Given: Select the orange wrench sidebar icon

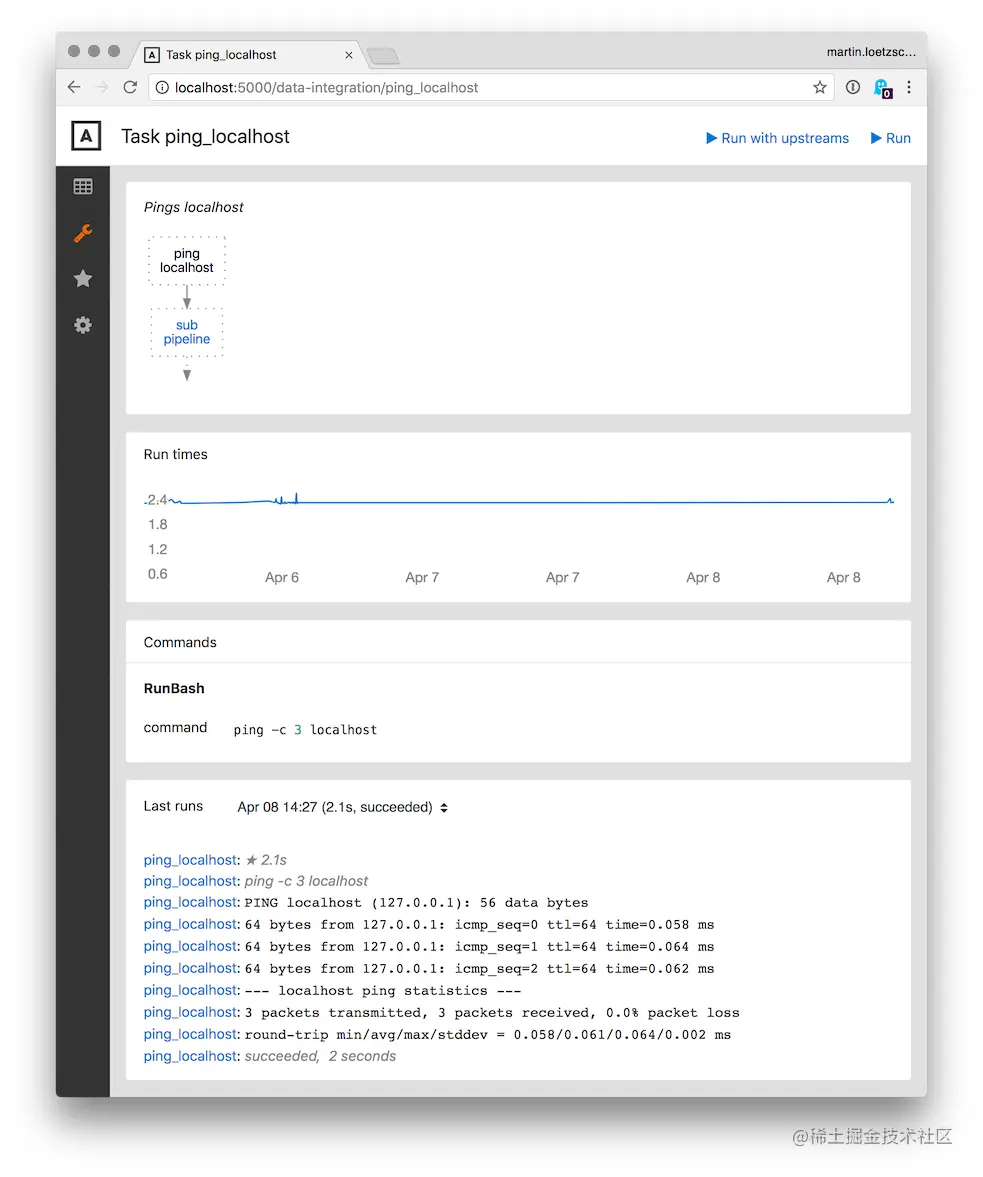Looking at the screenshot, I should coord(83,233).
